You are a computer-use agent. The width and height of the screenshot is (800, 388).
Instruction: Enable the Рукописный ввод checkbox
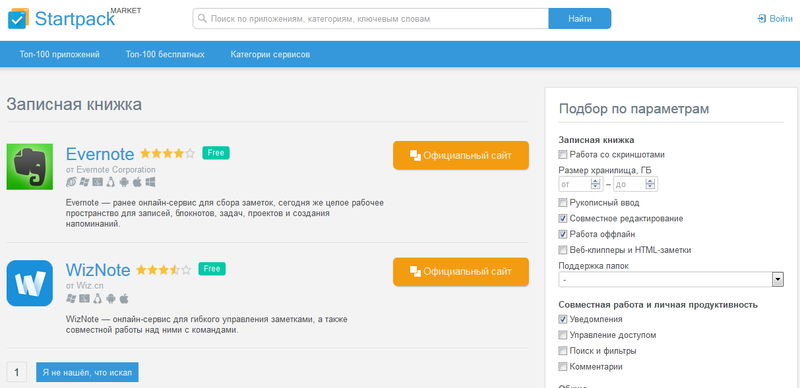[563, 203]
